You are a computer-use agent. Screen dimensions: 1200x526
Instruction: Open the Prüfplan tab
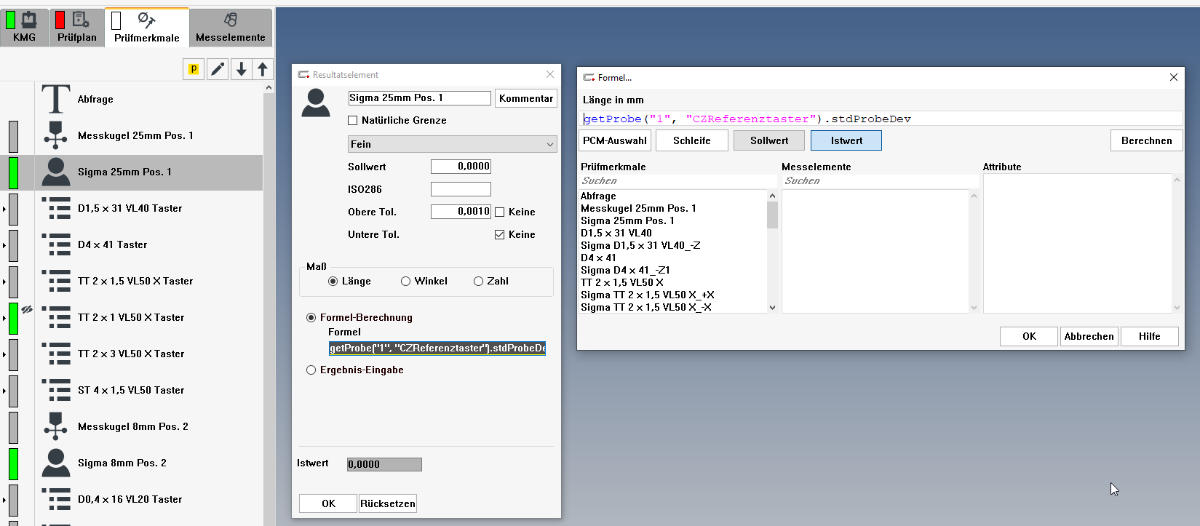77,28
